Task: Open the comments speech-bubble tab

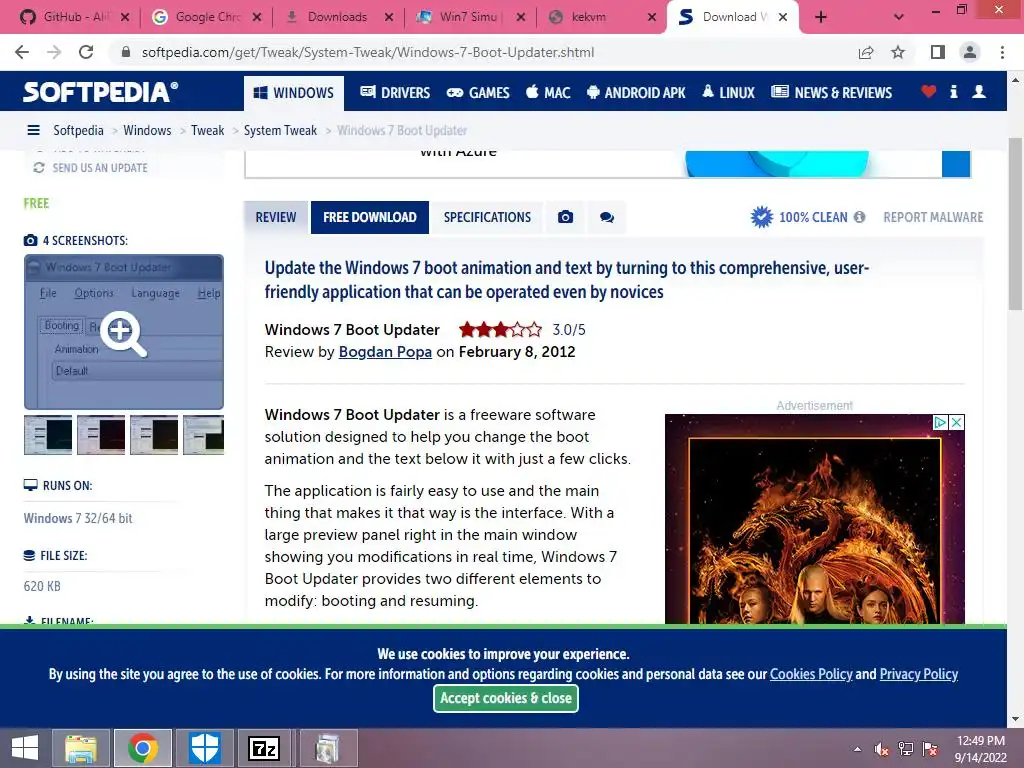Action: point(607,217)
